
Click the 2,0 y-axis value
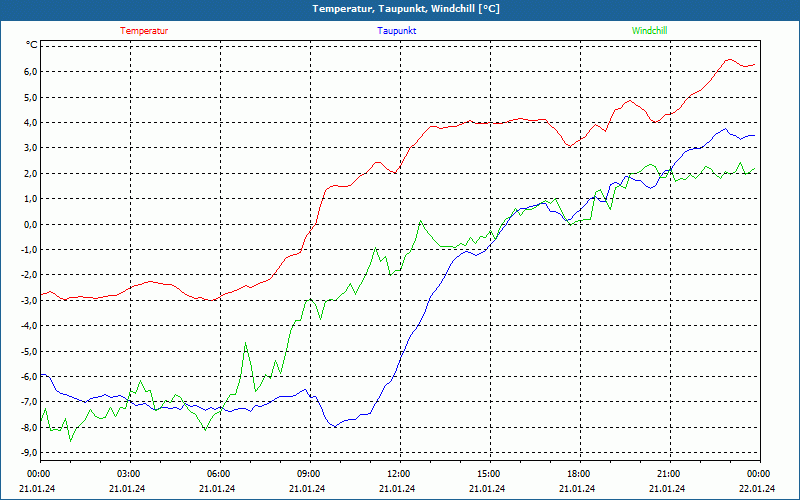click(30, 173)
